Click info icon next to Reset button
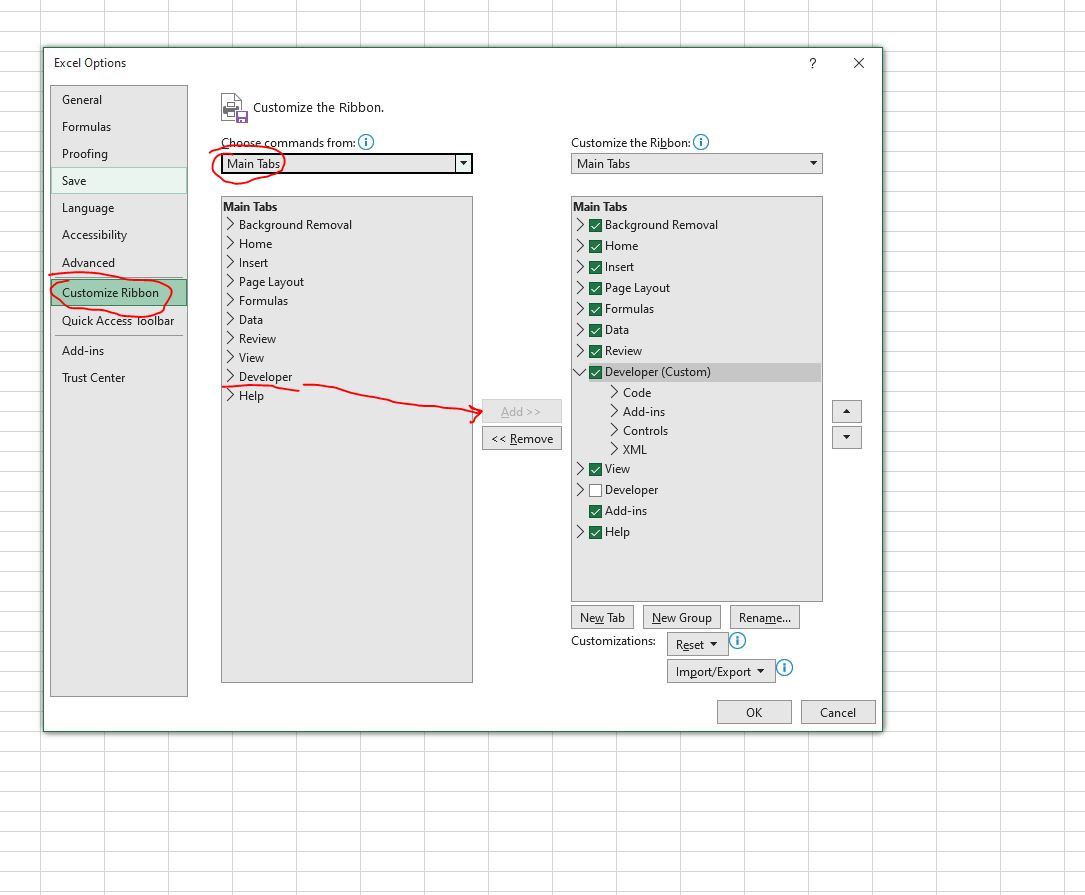 pyautogui.click(x=738, y=641)
